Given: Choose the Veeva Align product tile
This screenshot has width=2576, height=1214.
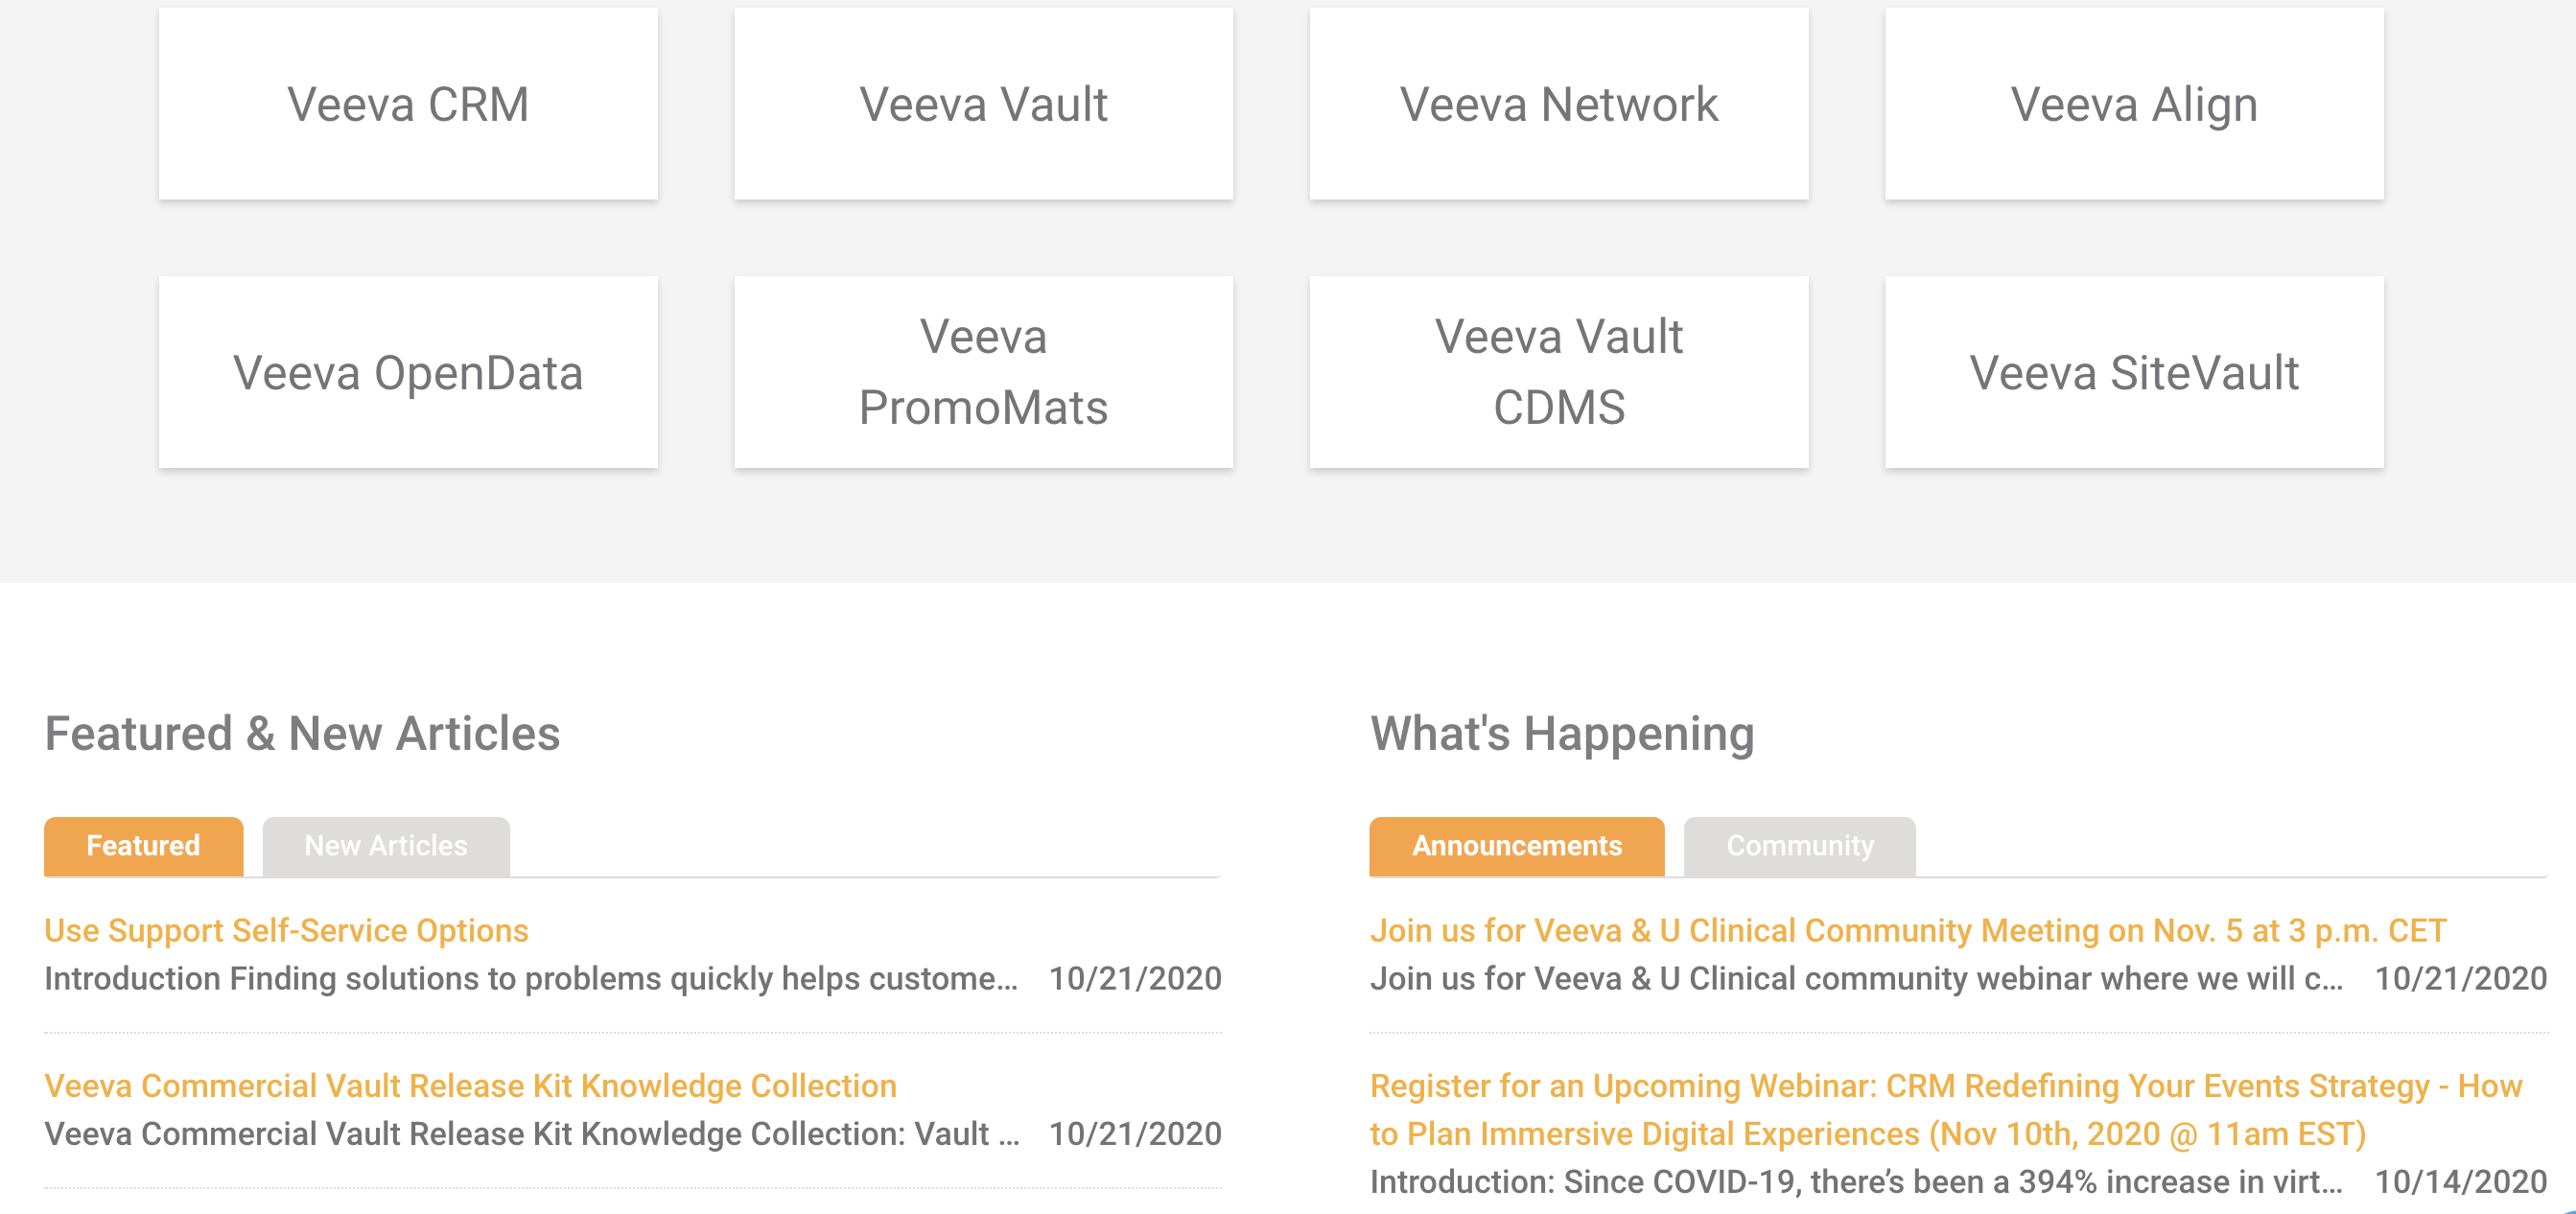Looking at the screenshot, I should click(2134, 104).
